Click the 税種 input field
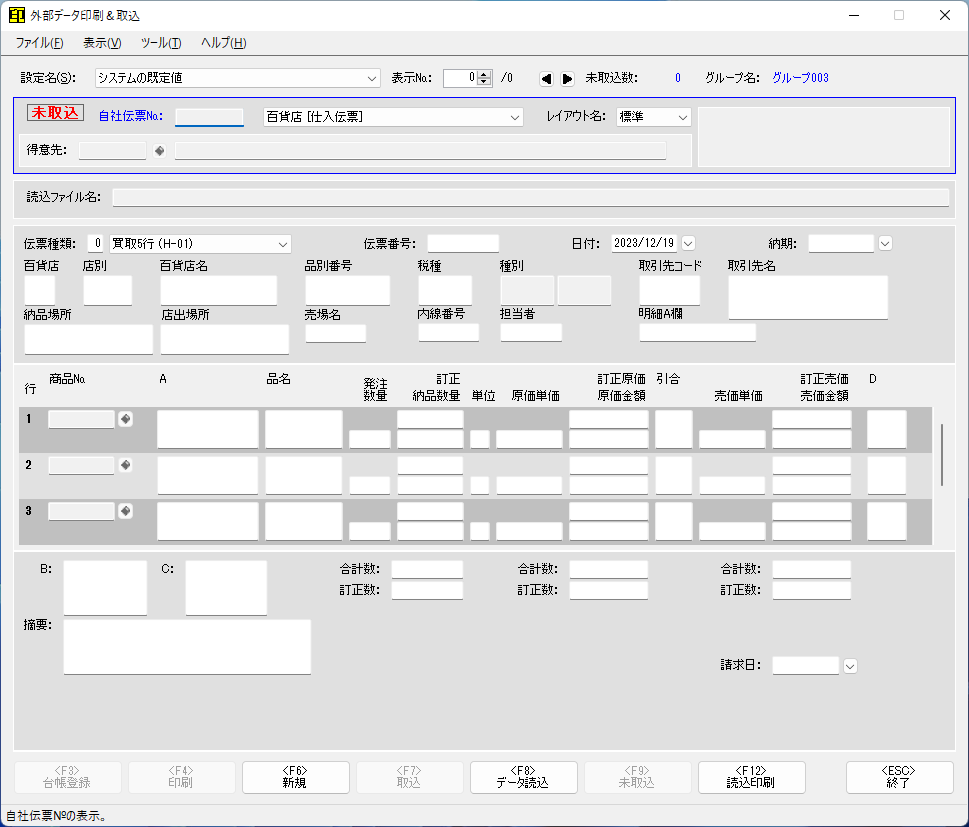 [445, 291]
